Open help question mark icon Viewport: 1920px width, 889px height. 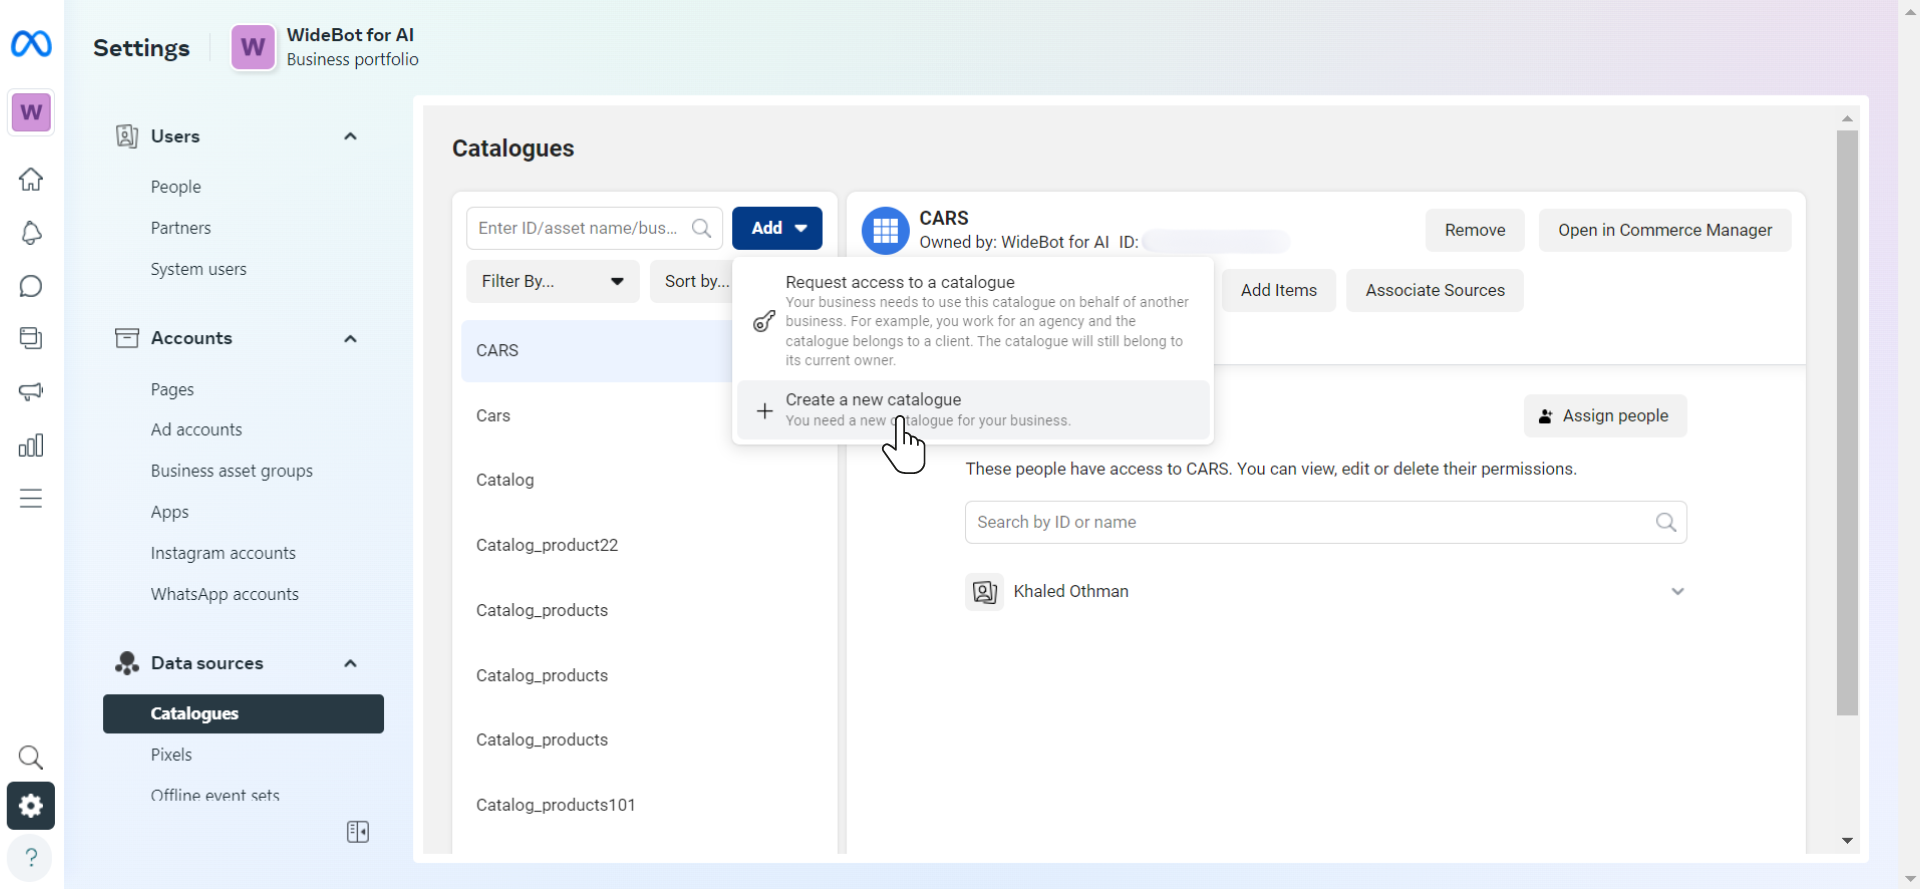coord(31,858)
